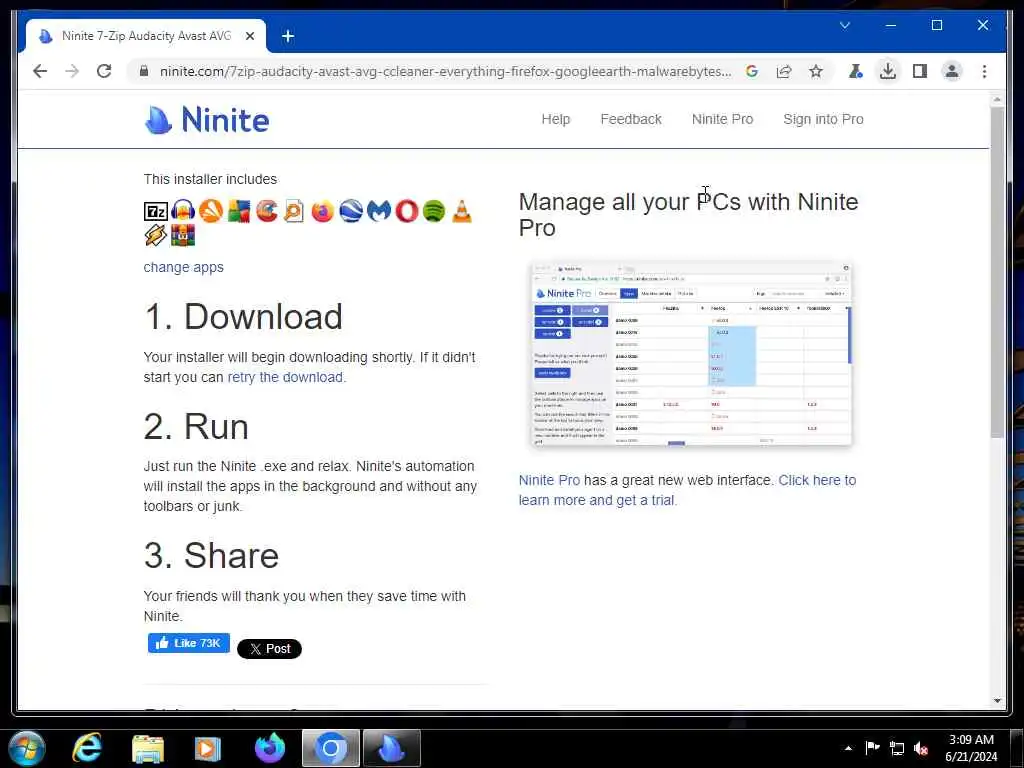Show hidden system tray icons arrow
Viewport: 1024px width, 768px height.
(x=848, y=748)
